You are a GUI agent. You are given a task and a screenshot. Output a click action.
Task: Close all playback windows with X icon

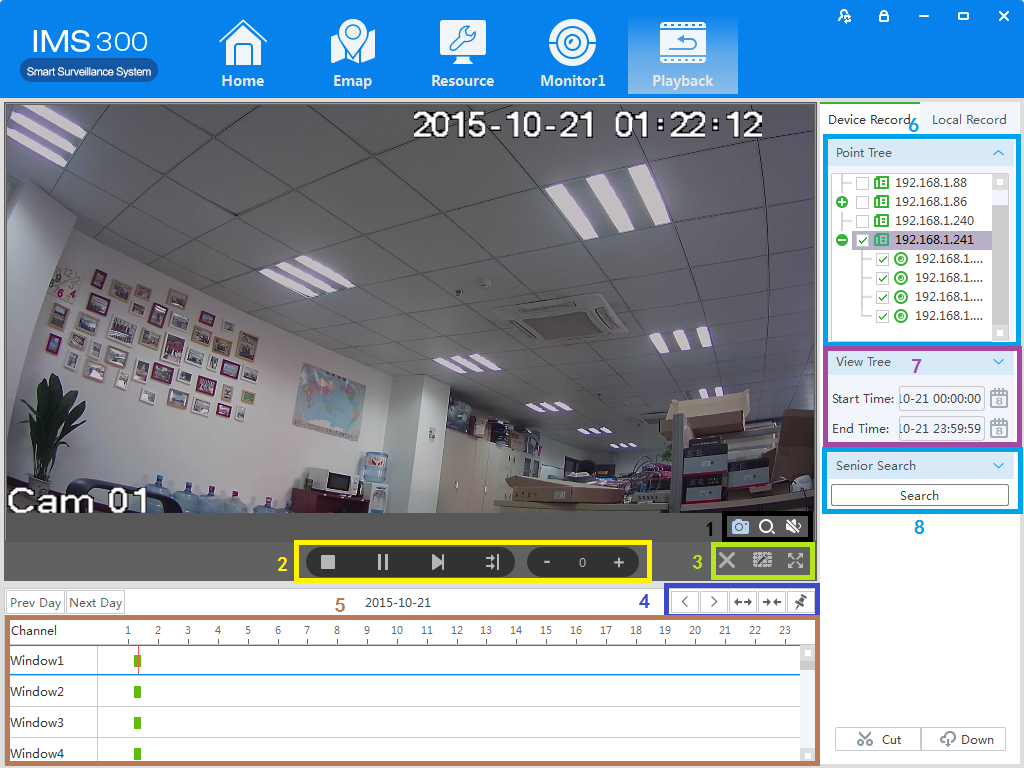tap(727, 561)
